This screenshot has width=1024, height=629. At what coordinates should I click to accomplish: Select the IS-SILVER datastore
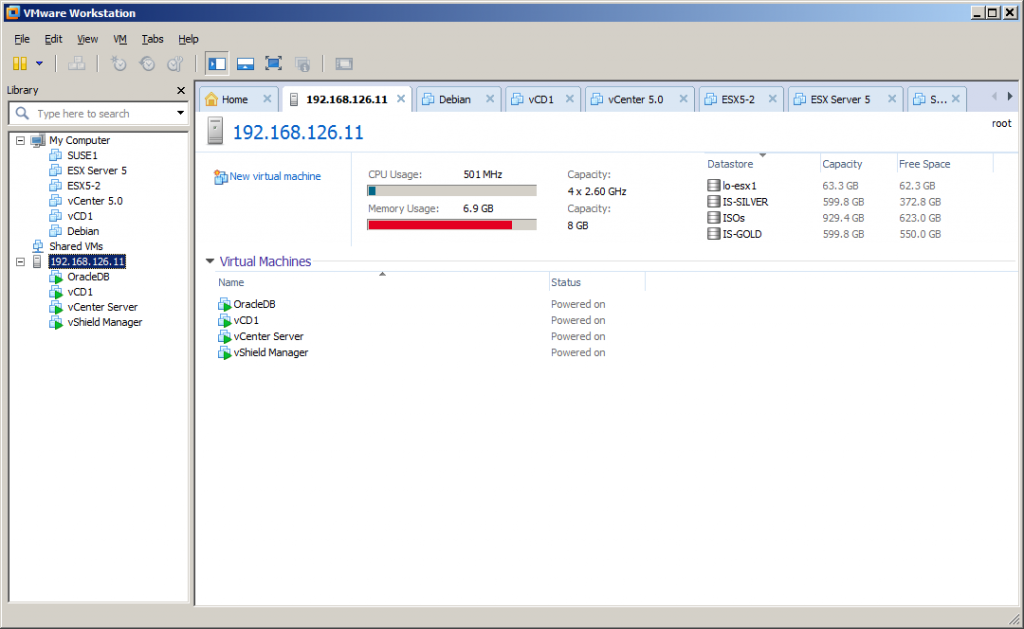point(744,202)
